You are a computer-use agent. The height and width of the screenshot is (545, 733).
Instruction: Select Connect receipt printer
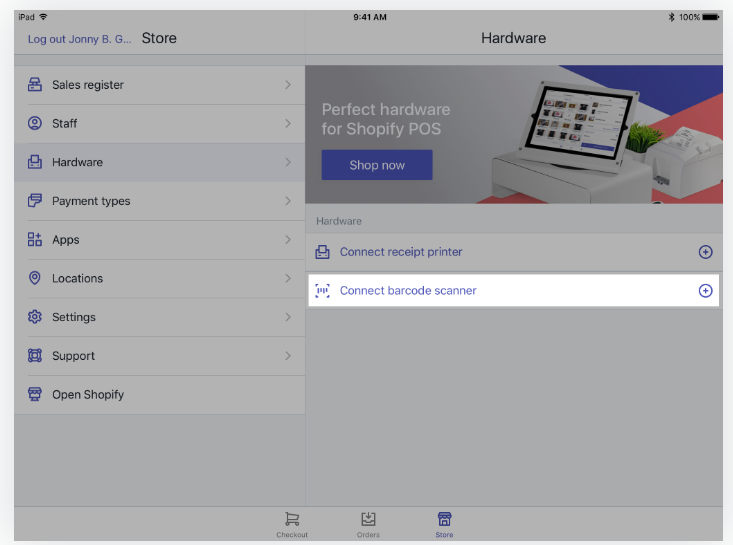[x=513, y=252]
